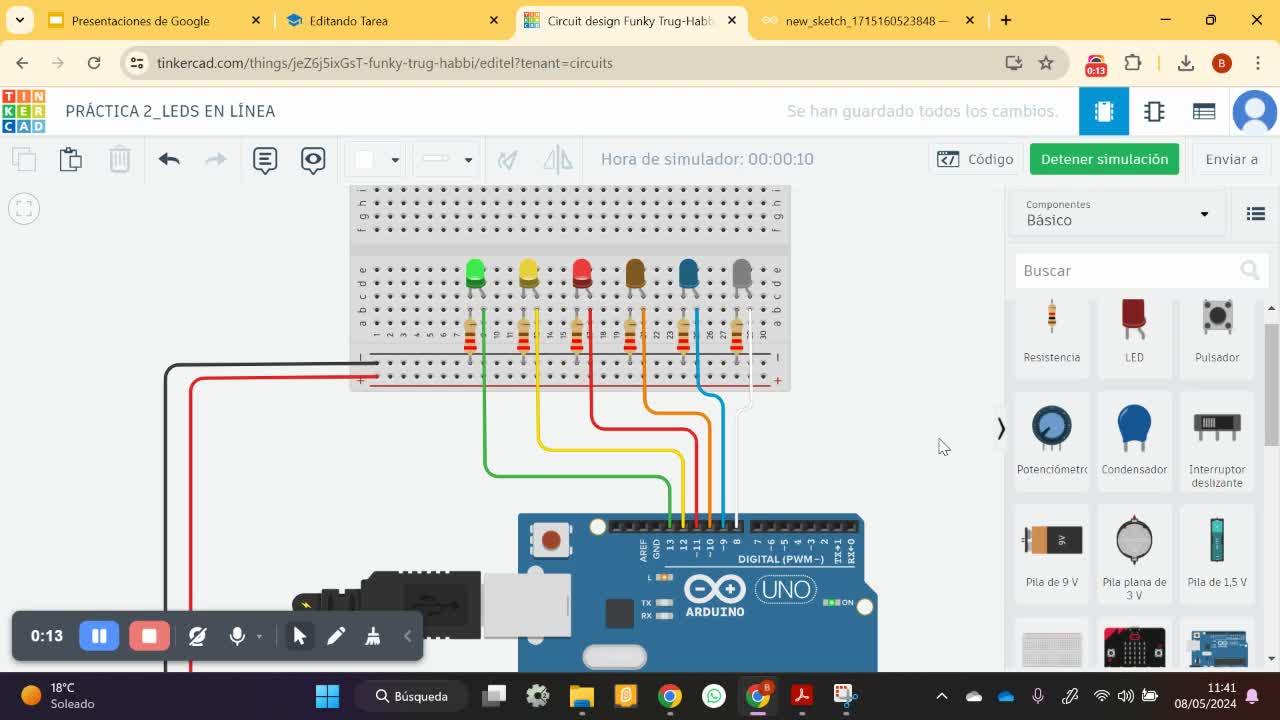Open the Chrome three-dot menu
Image resolution: width=1280 pixels, height=720 pixels.
(x=1258, y=63)
